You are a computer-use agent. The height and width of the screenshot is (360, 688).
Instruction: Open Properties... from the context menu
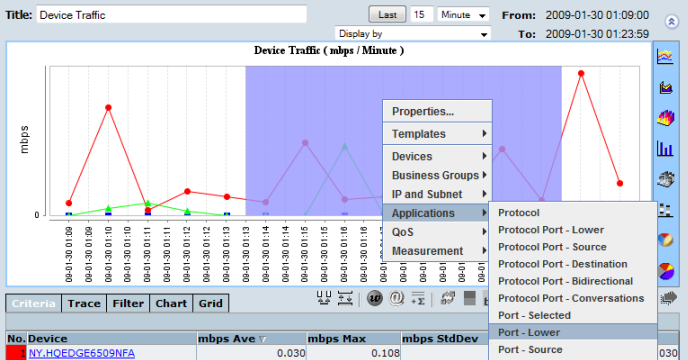click(x=437, y=112)
